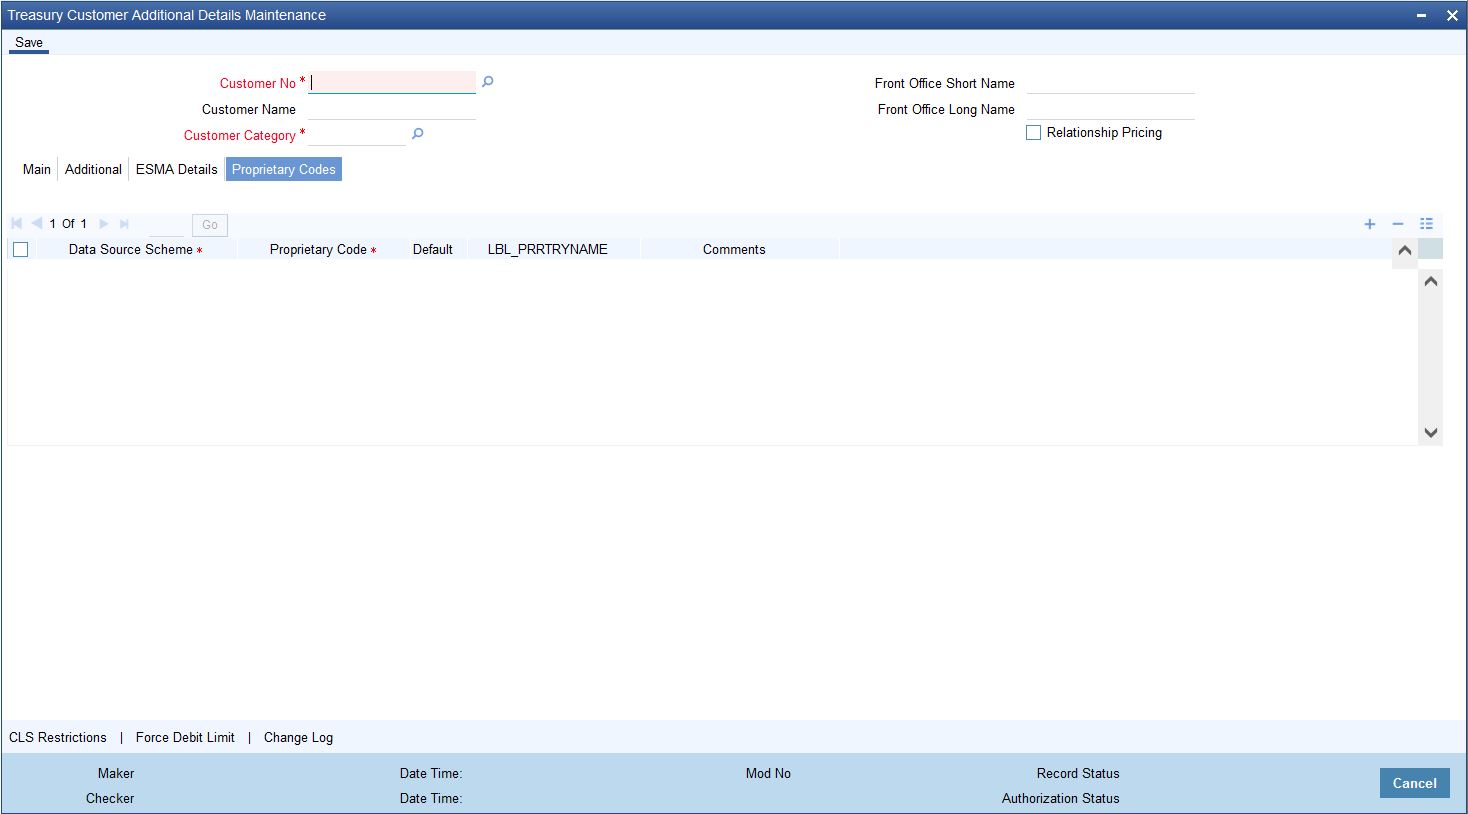Open the Customer No lookup search icon
This screenshot has height=814, width=1468.
tap(487, 82)
